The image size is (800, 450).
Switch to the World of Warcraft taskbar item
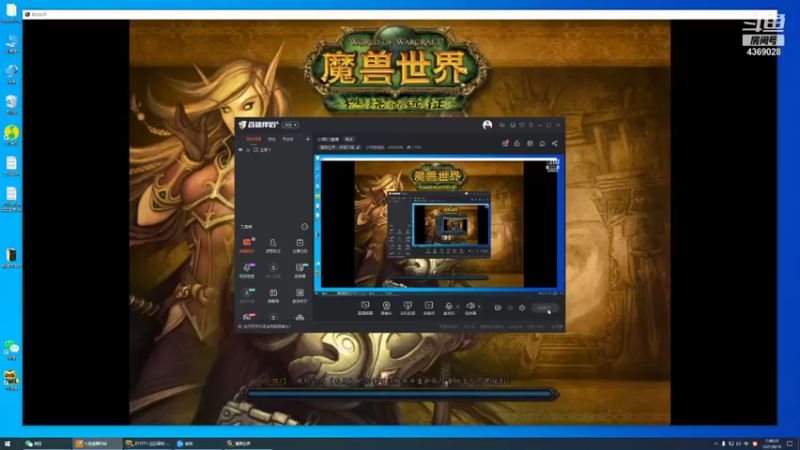point(248,444)
